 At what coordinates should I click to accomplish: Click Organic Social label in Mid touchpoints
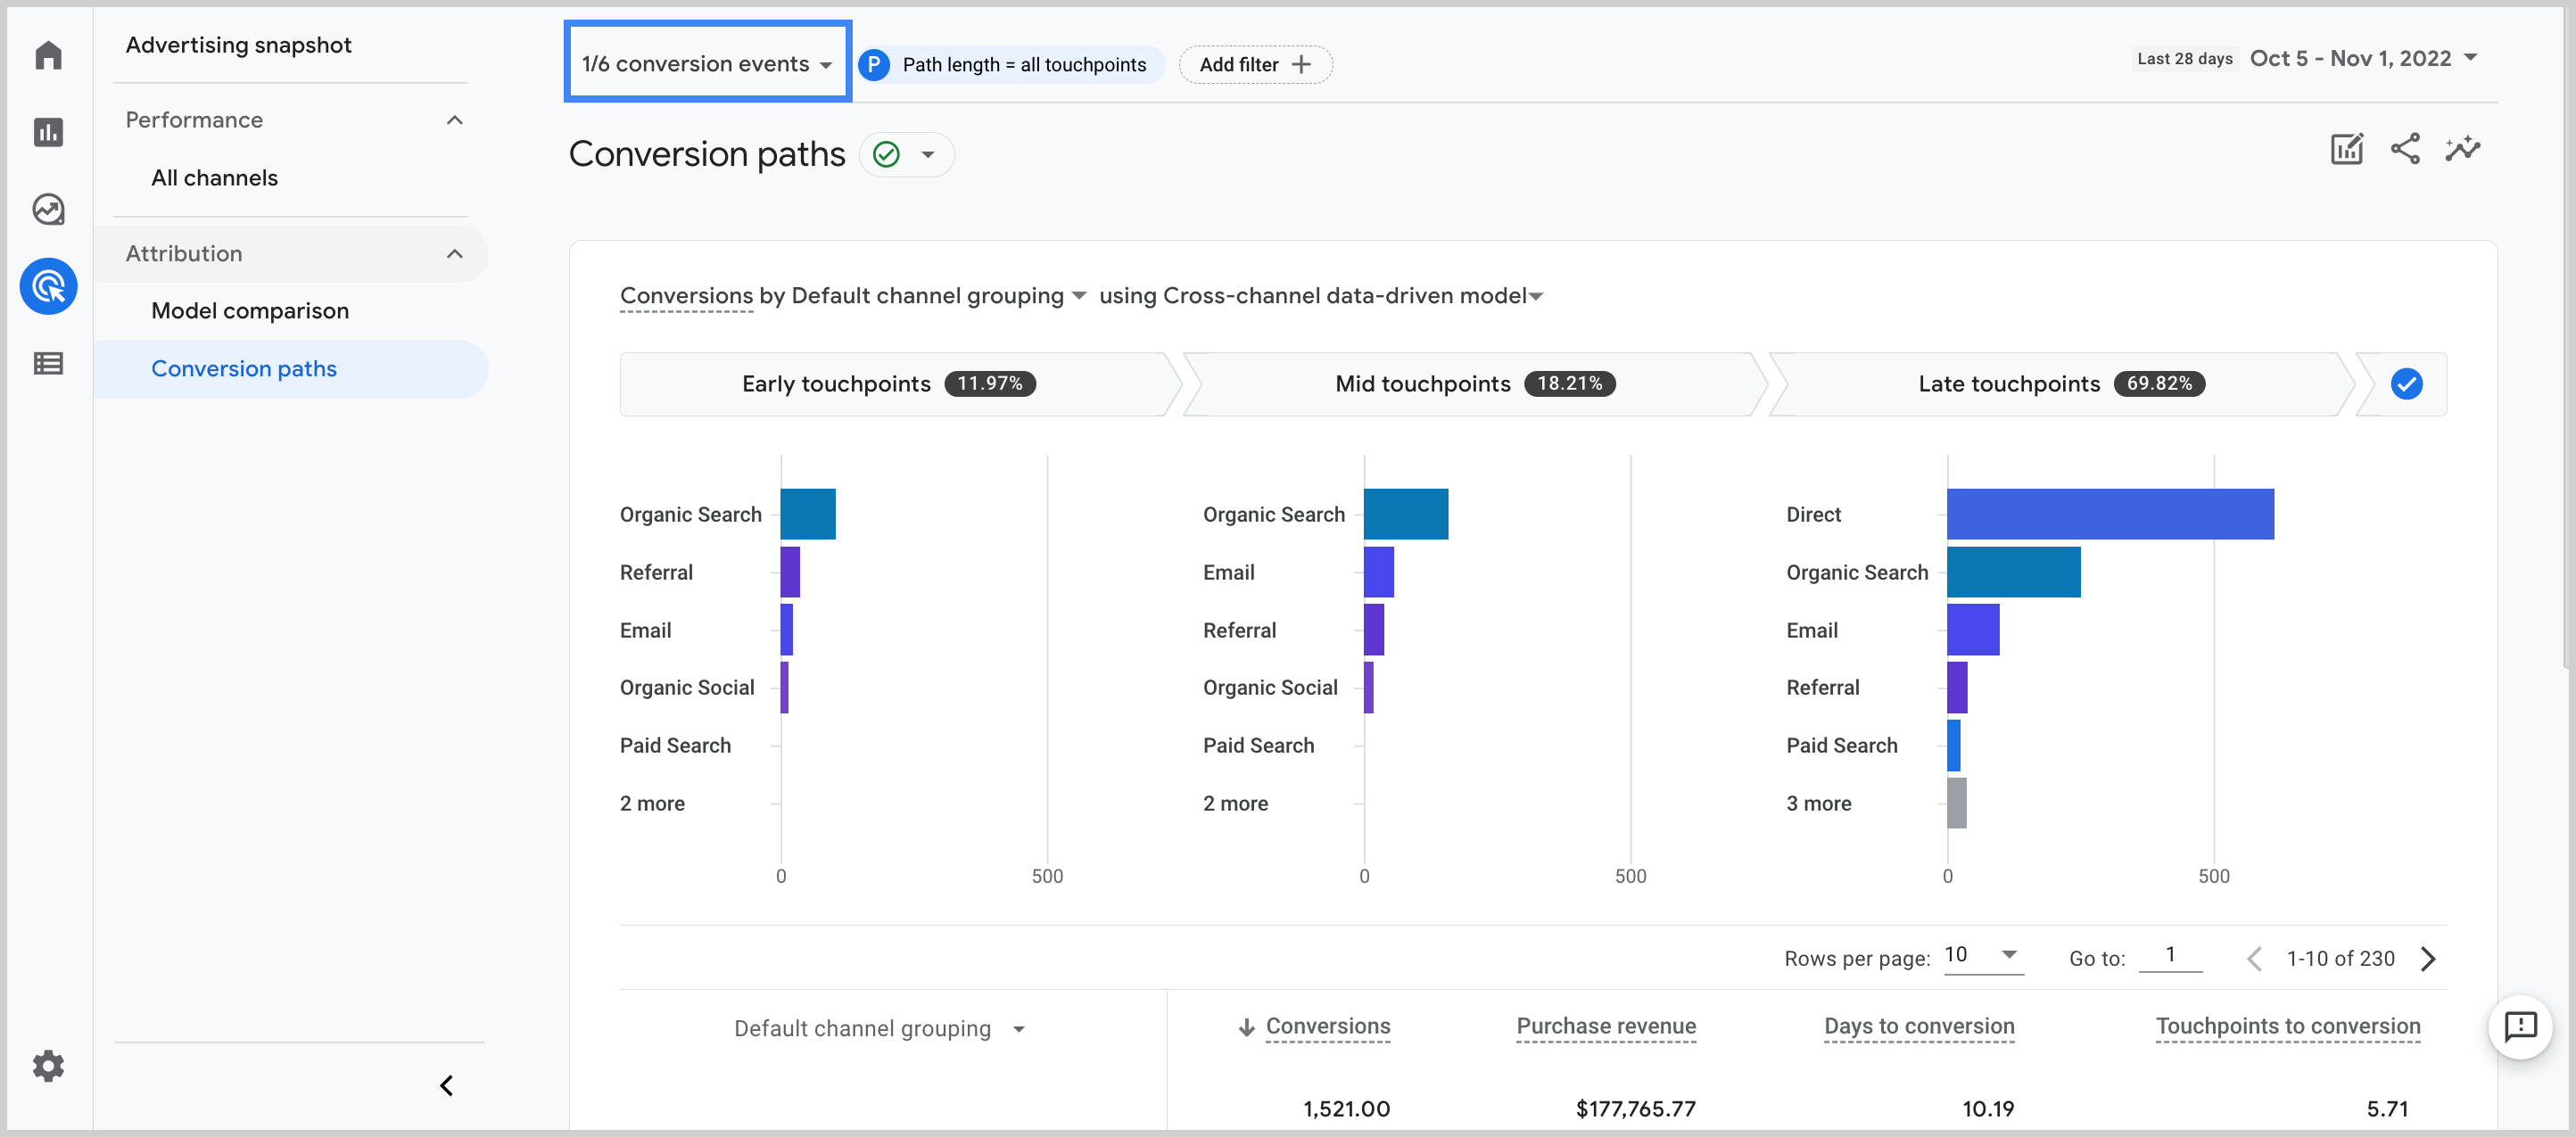pos(1270,688)
